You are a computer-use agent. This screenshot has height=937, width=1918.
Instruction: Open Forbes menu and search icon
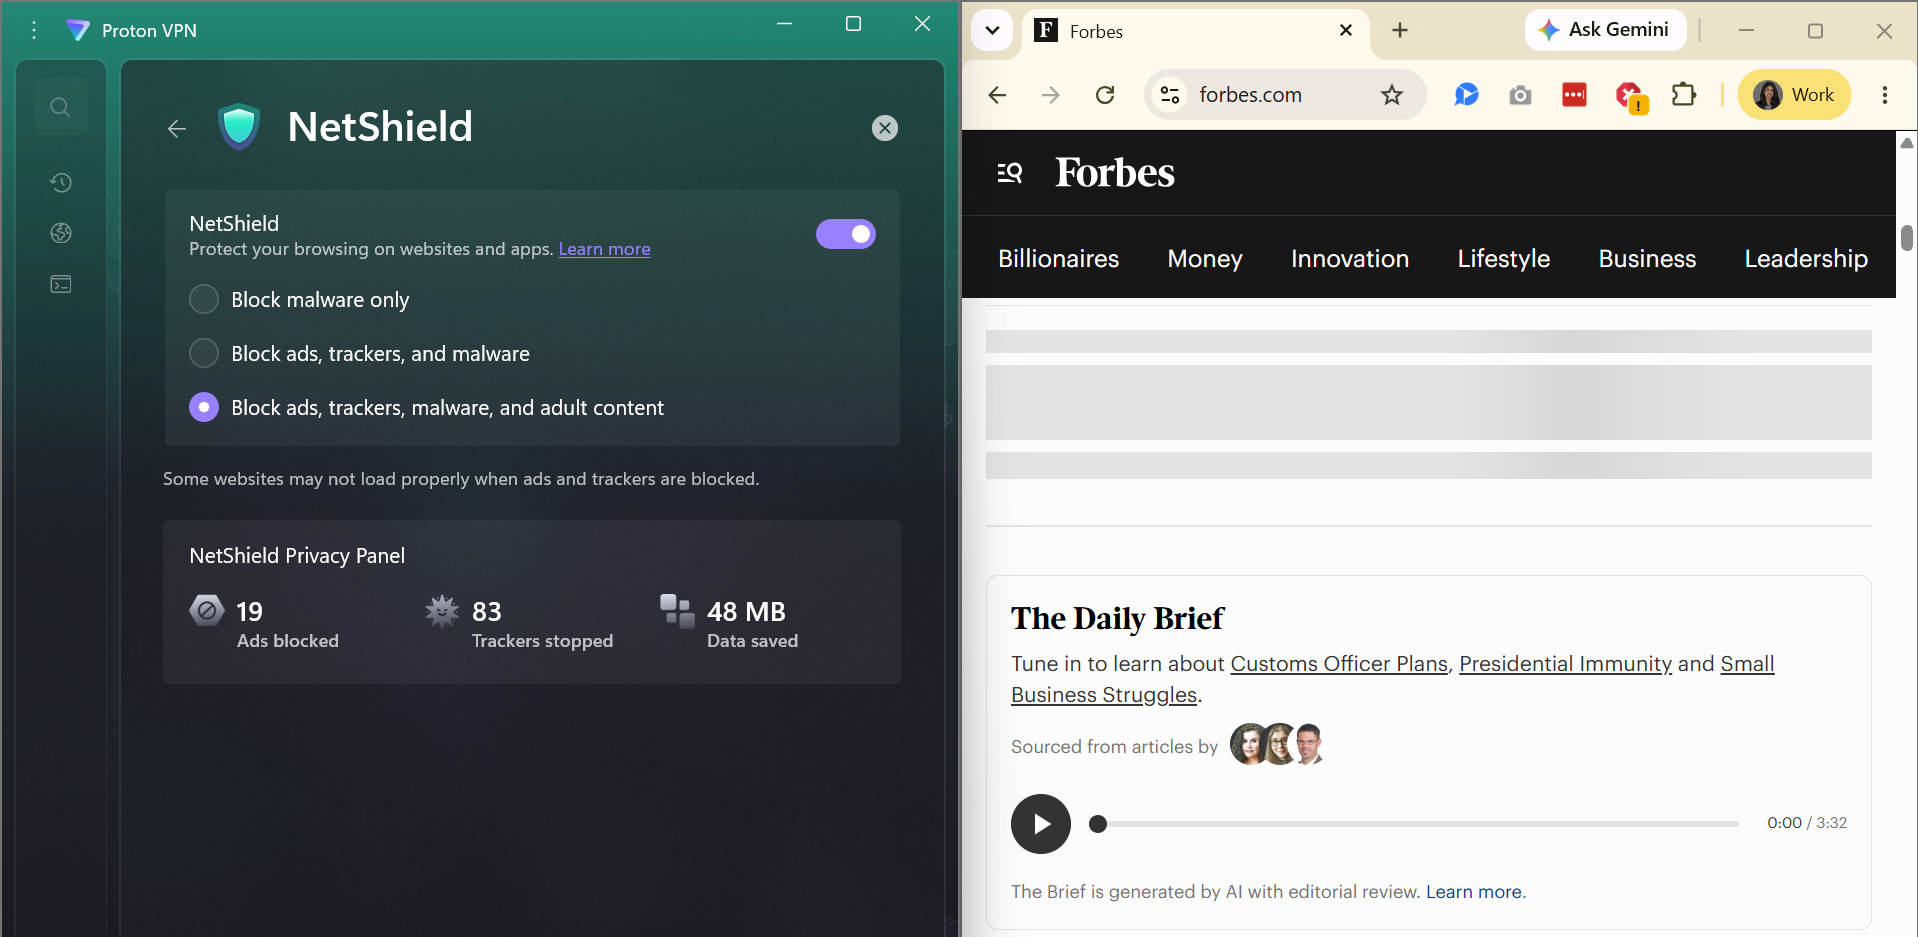coord(1010,173)
